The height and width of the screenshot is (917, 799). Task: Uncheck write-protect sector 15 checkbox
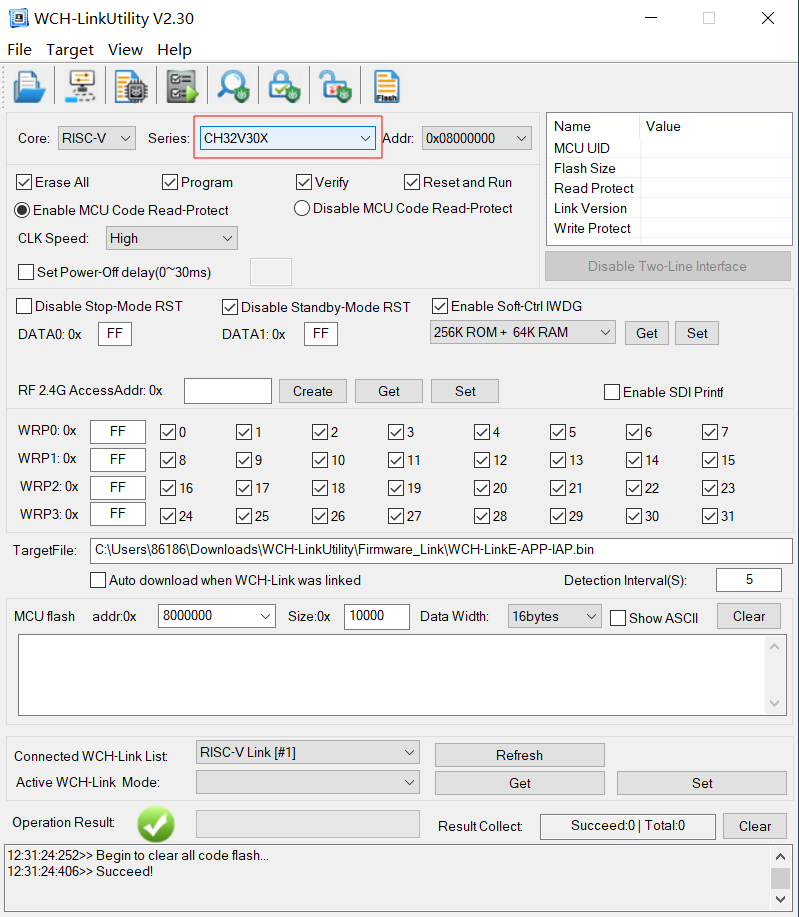[710, 460]
